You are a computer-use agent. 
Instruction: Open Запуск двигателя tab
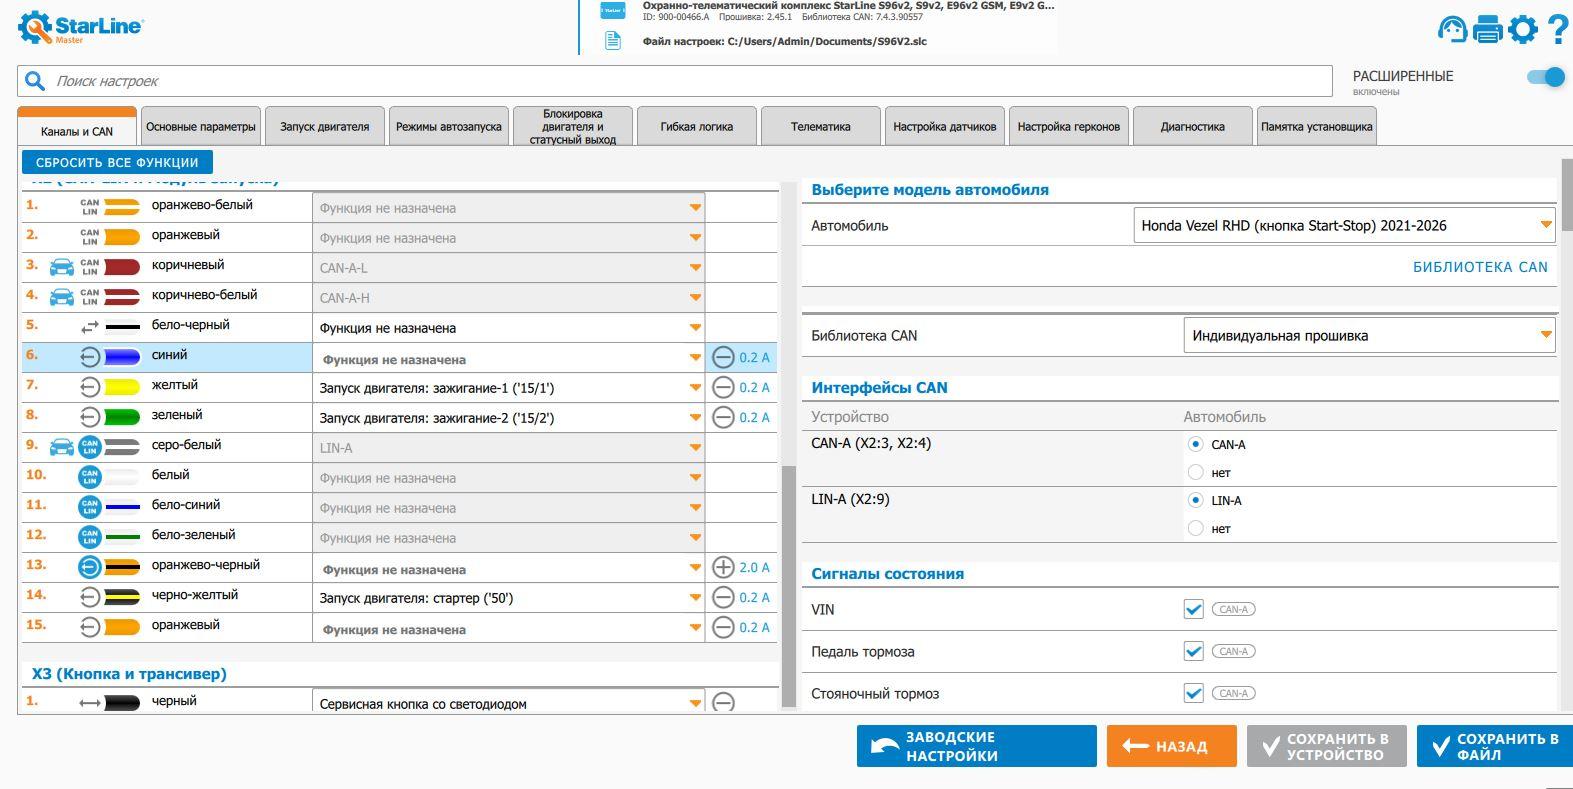[325, 126]
